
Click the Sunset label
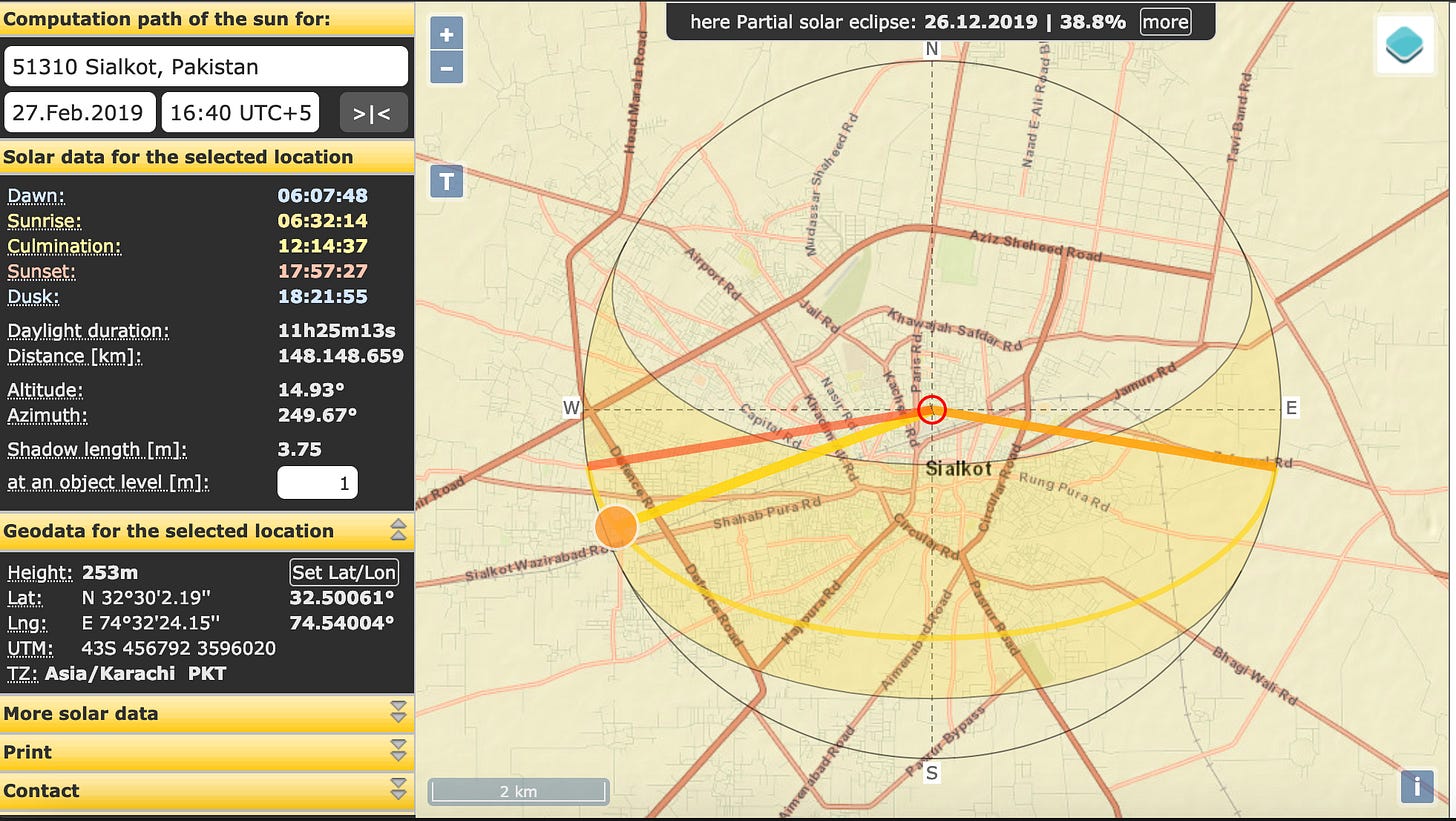42,271
